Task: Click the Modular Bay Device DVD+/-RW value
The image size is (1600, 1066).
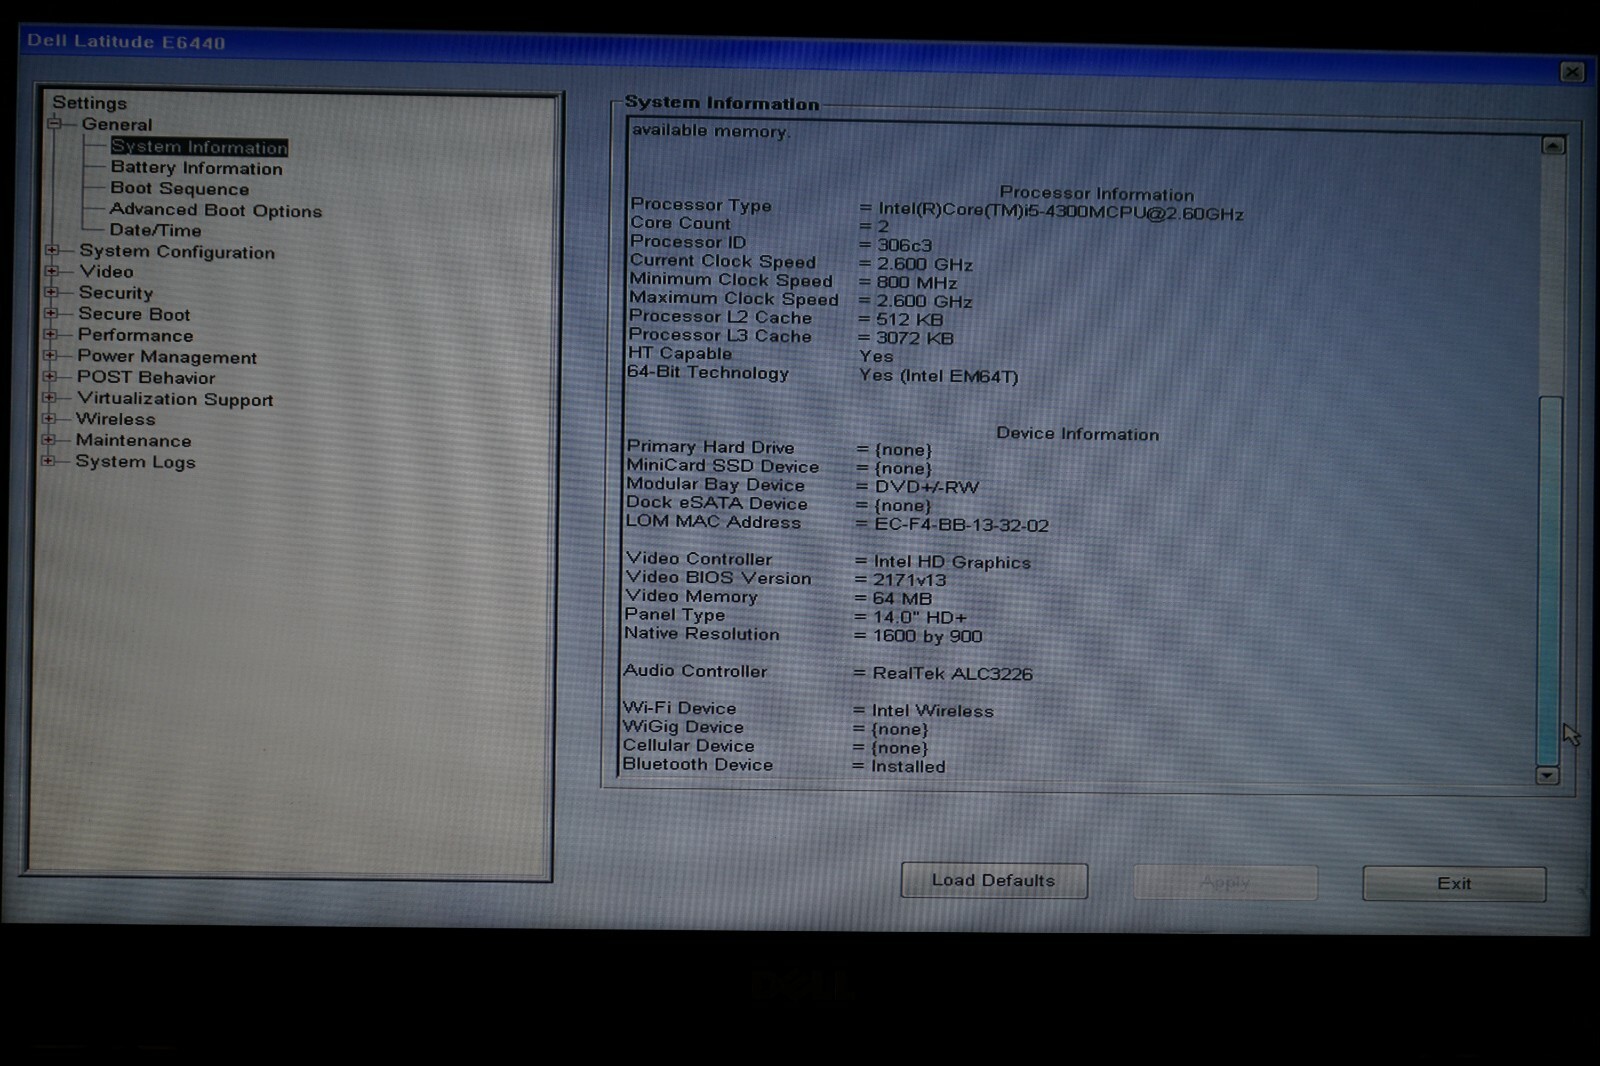Action: coord(926,487)
